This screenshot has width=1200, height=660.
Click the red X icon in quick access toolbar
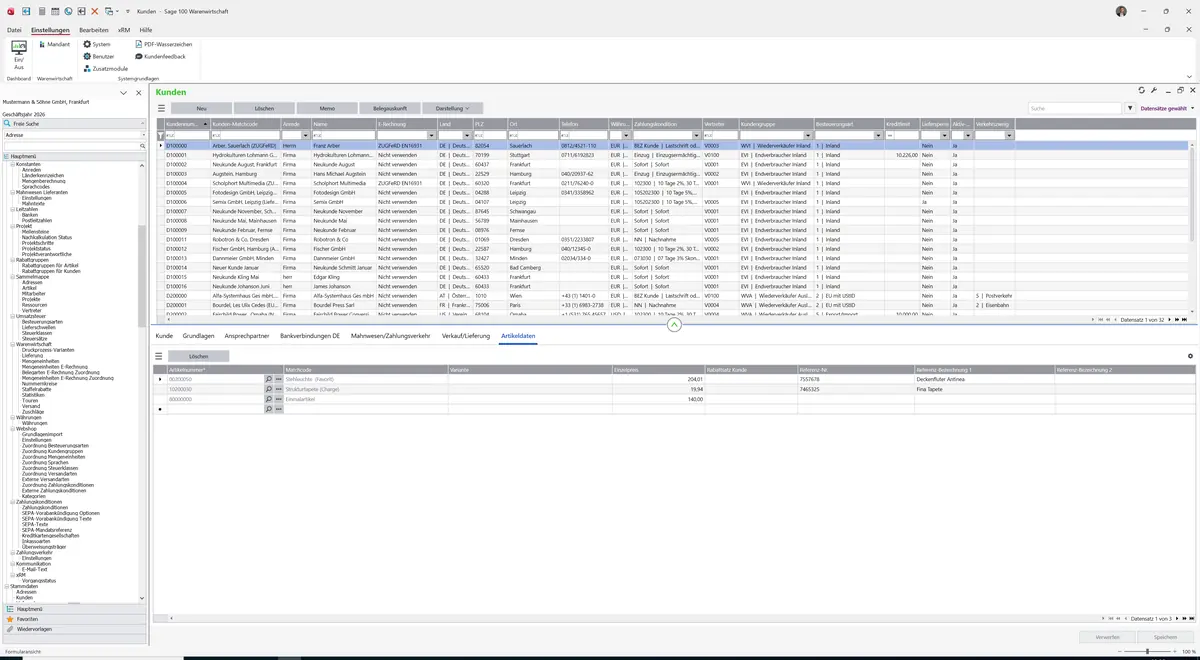pos(94,11)
